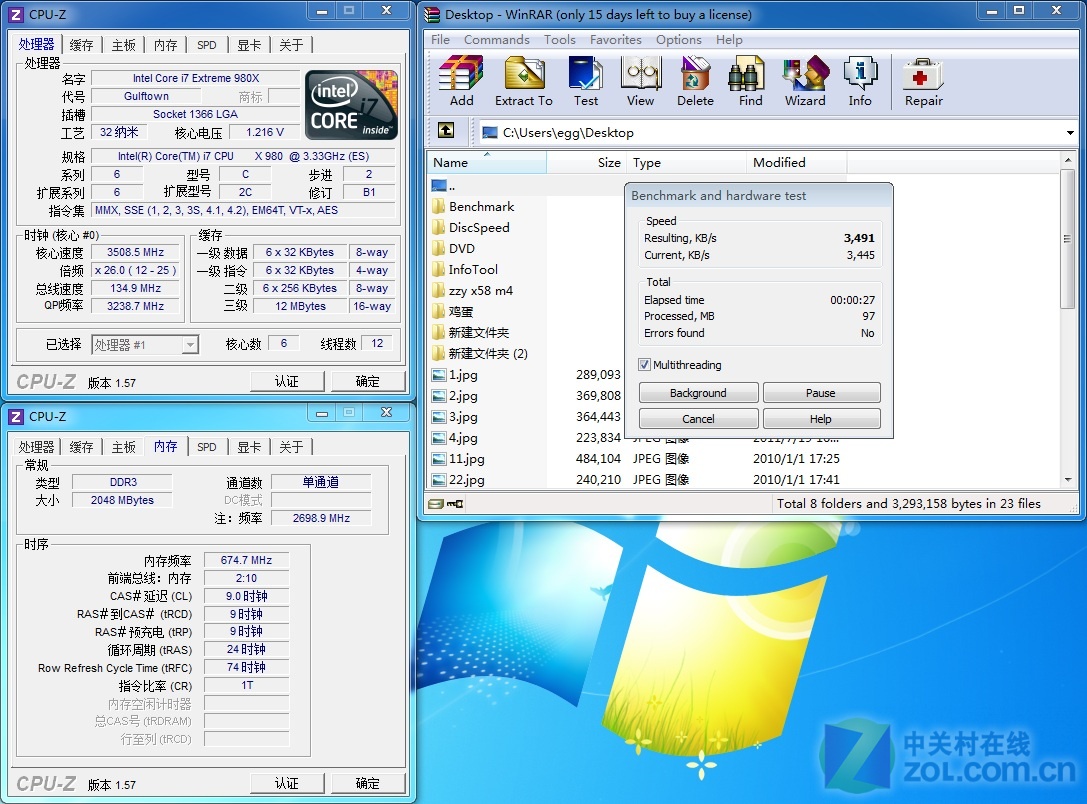This screenshot has width=1087, height=804.
Task: Go up one folder with the up-arrow icon
Action: coord(446,130)
